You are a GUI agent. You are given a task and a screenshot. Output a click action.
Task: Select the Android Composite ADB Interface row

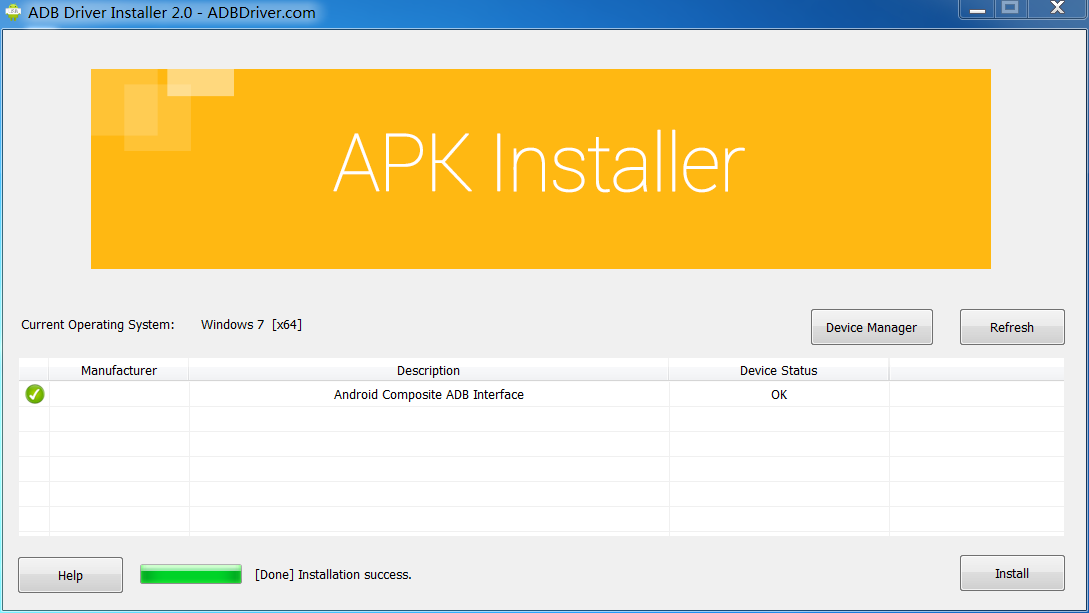click(x=428, y=395)
